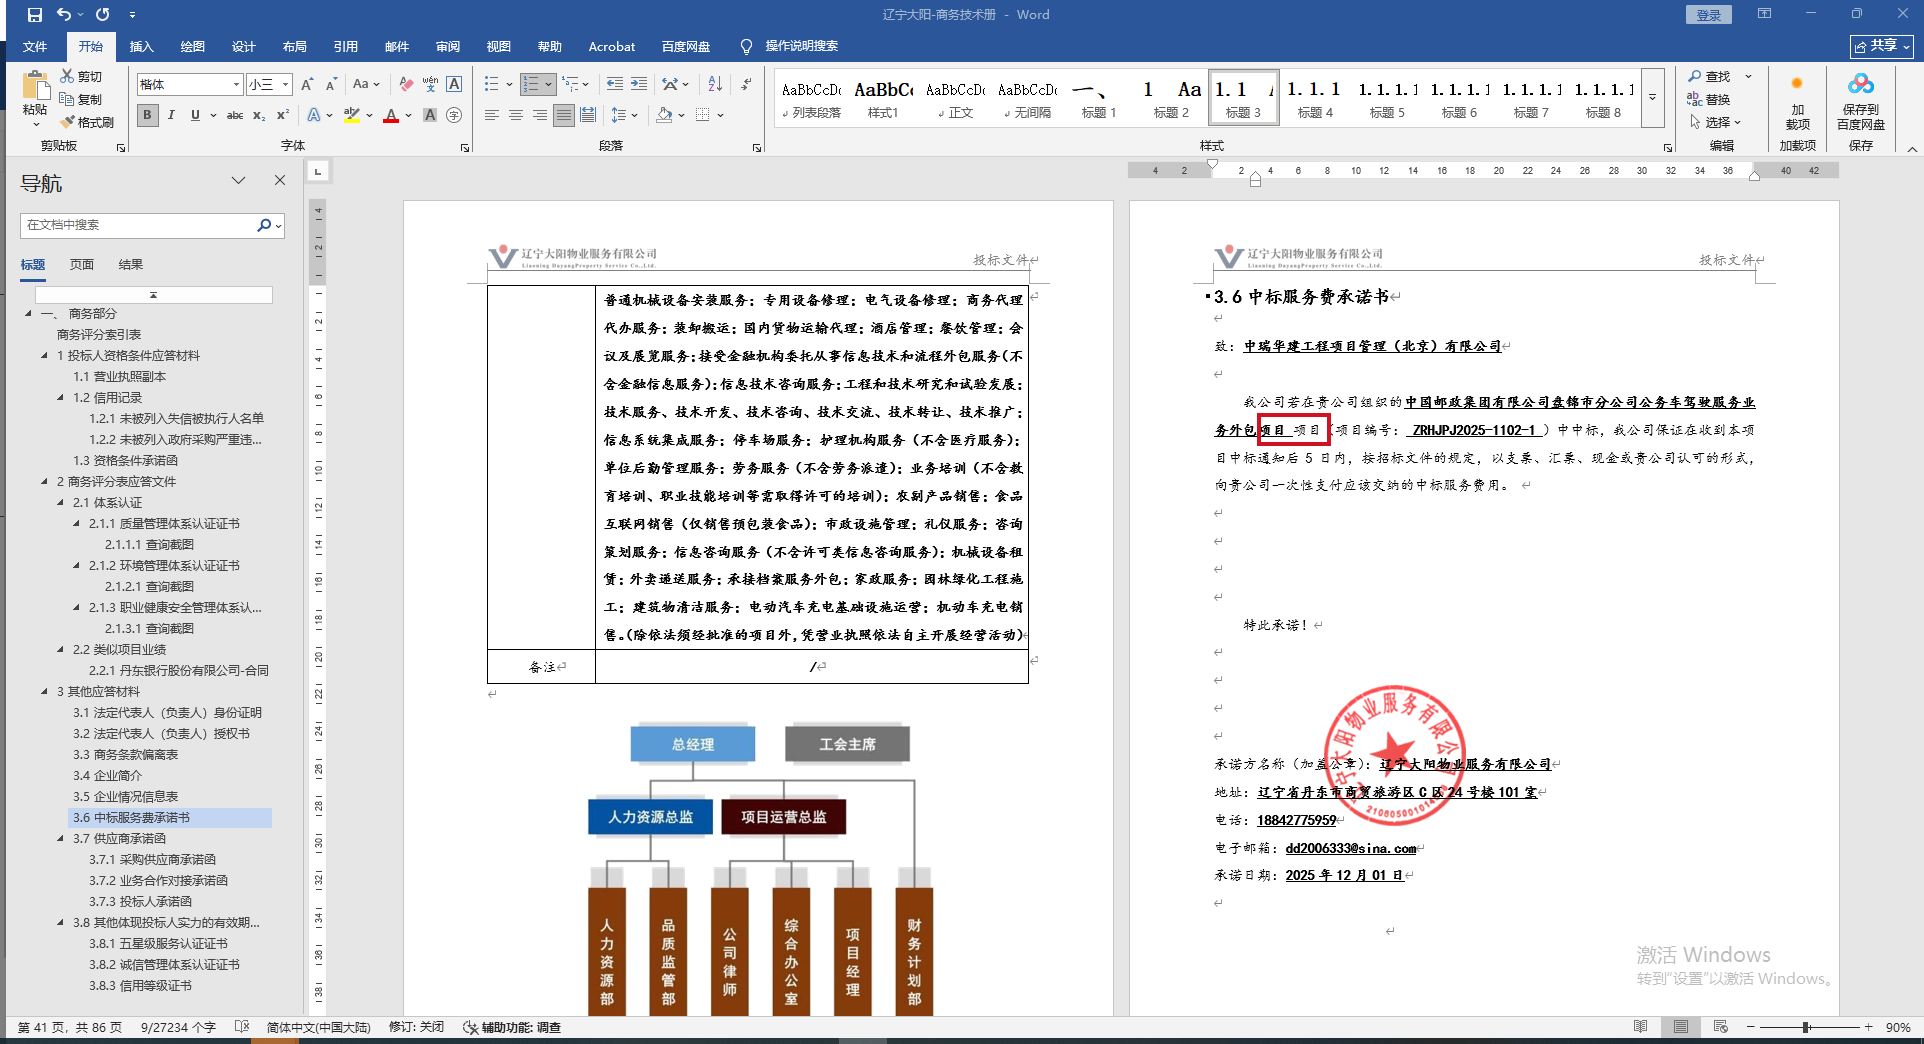Open the font size dropdown
Viewport: 1924px width, 1044px height.
pos(285,84)
